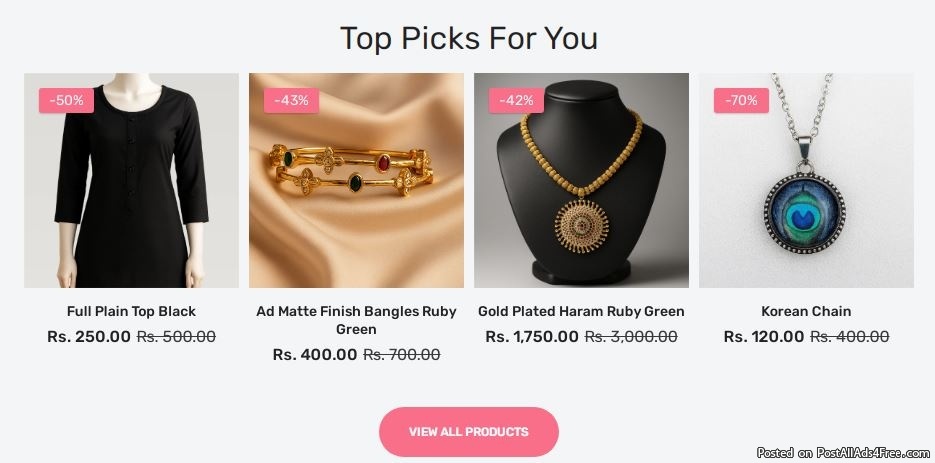Click the Rs. 400.00 bangles sale price
Screen dimensions: 935x463
coord(315,354)
